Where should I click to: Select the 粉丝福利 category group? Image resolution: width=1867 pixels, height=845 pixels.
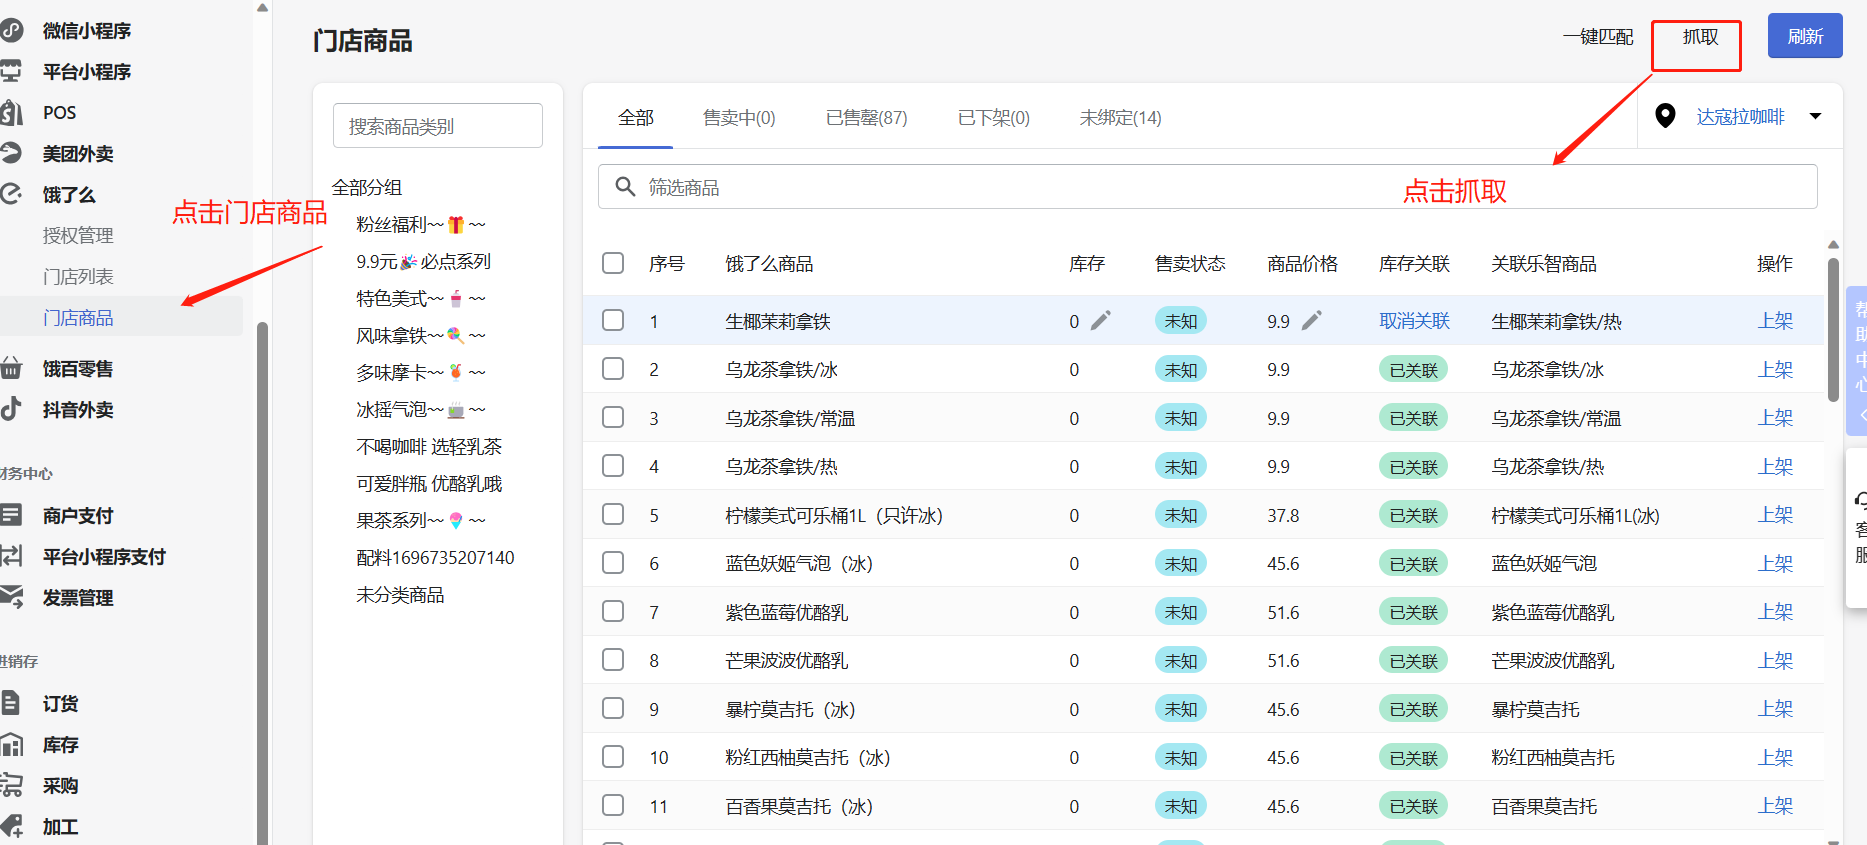pyautogui.click(x=421, y=224)
